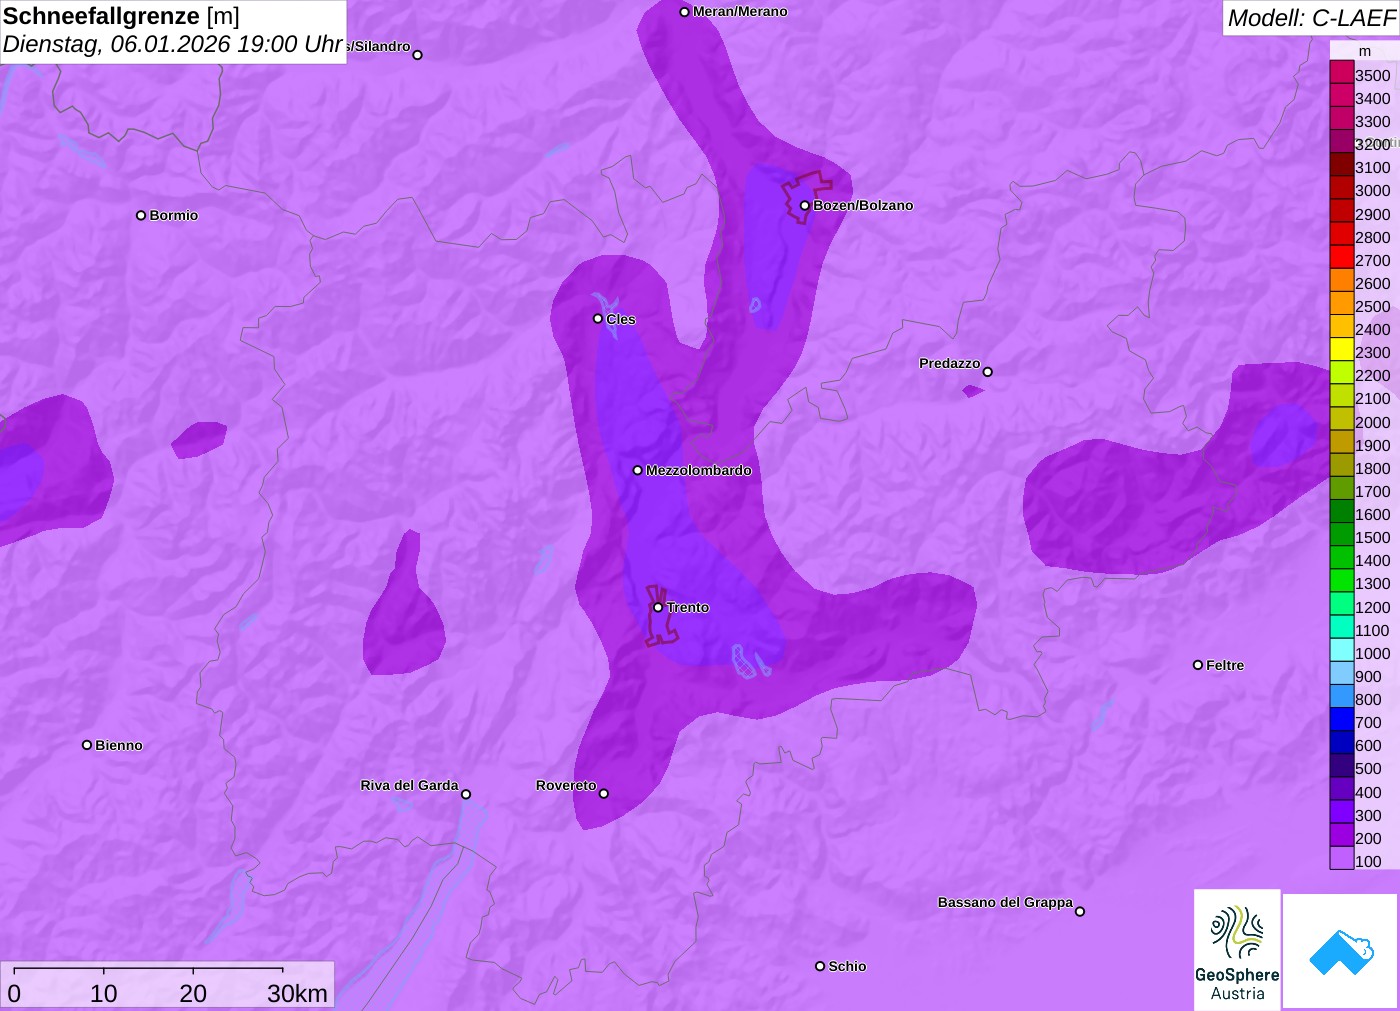Select the 1500 m green legend swatch
The width and height of the screenshot is (1400, 1011).
coord(1342,535)
